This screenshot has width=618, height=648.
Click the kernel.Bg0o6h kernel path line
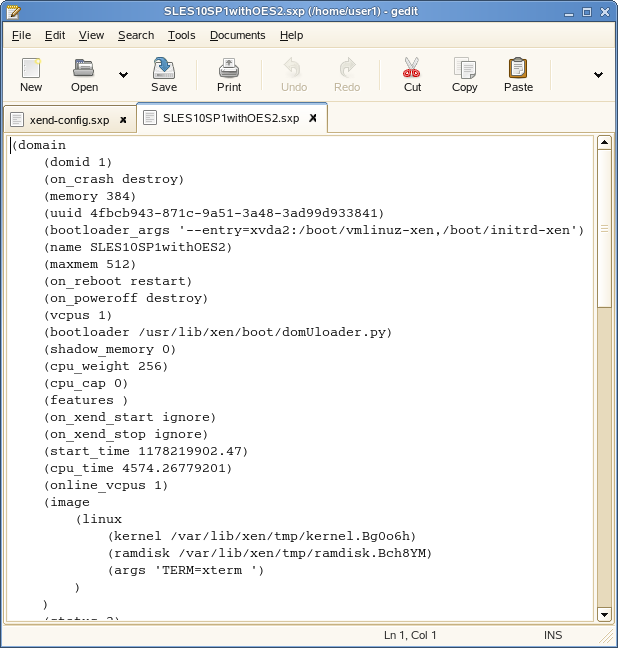[262, 536]
